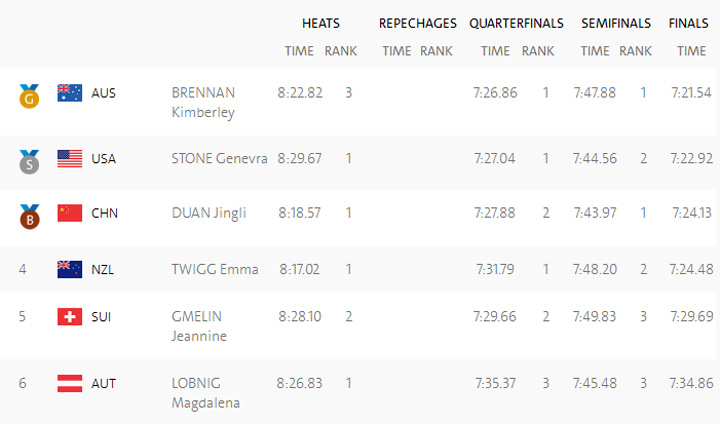
Task: Click the China flag icon
Action: coord(69,212)
